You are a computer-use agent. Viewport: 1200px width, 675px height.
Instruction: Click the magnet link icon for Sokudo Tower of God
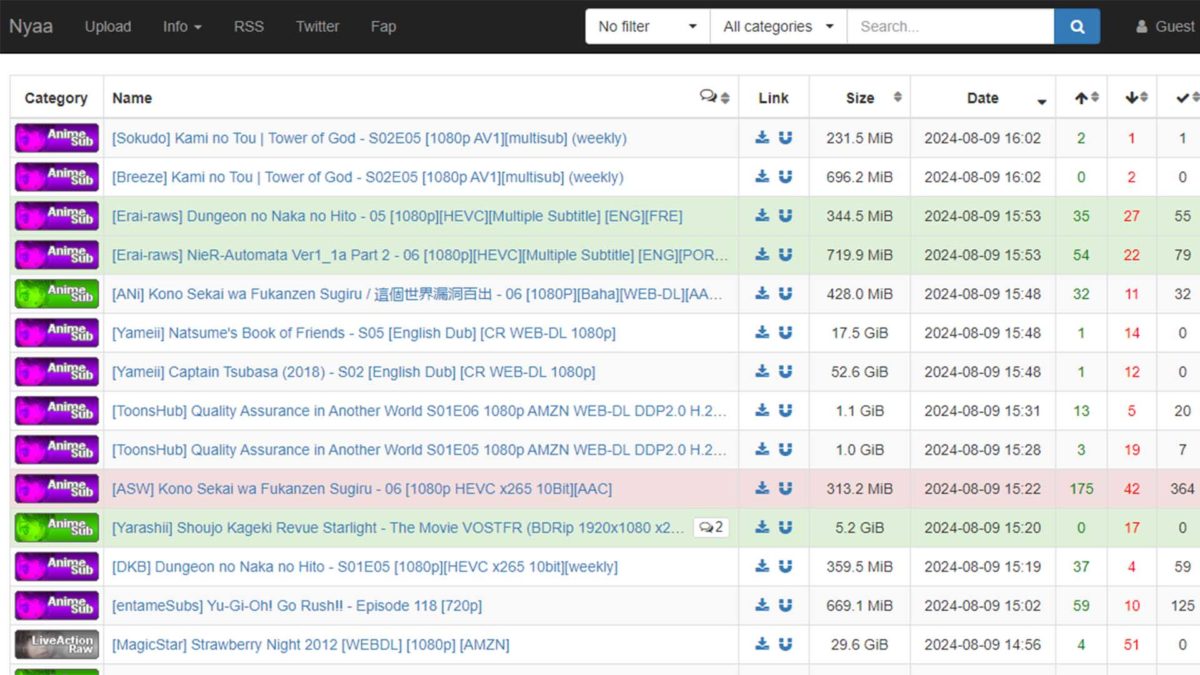pyautogui.click(x=785, y=138)
